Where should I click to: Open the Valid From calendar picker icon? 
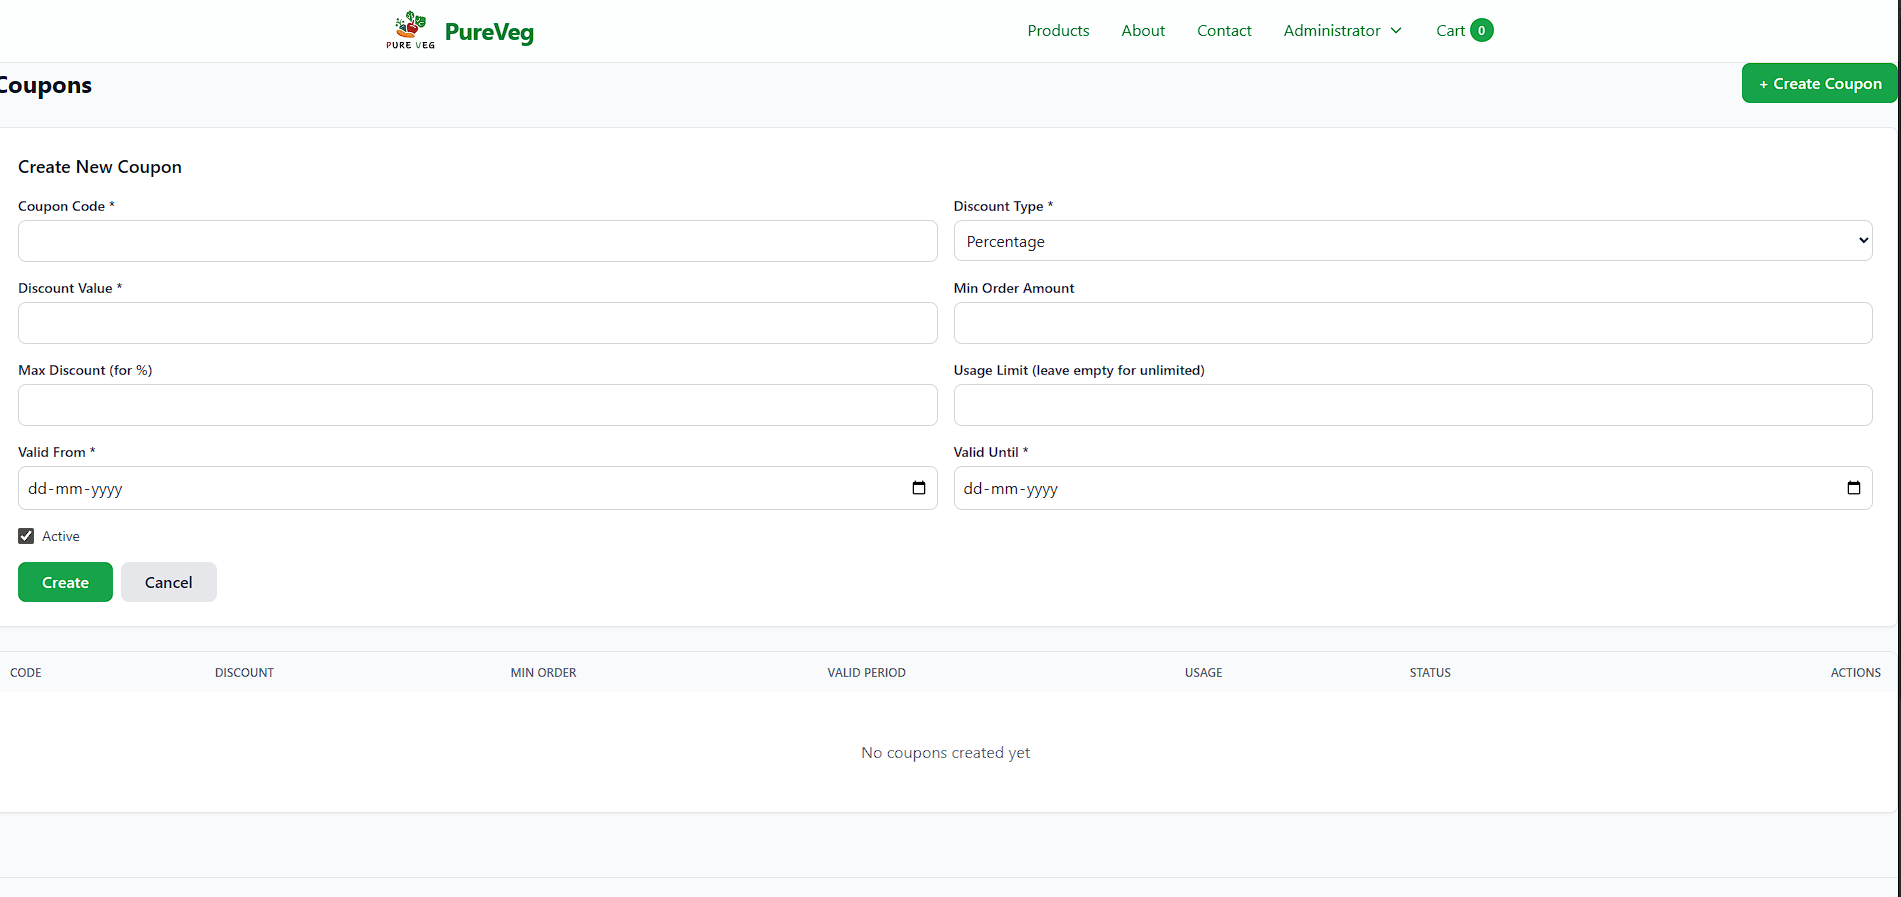[x=919, y=488]
